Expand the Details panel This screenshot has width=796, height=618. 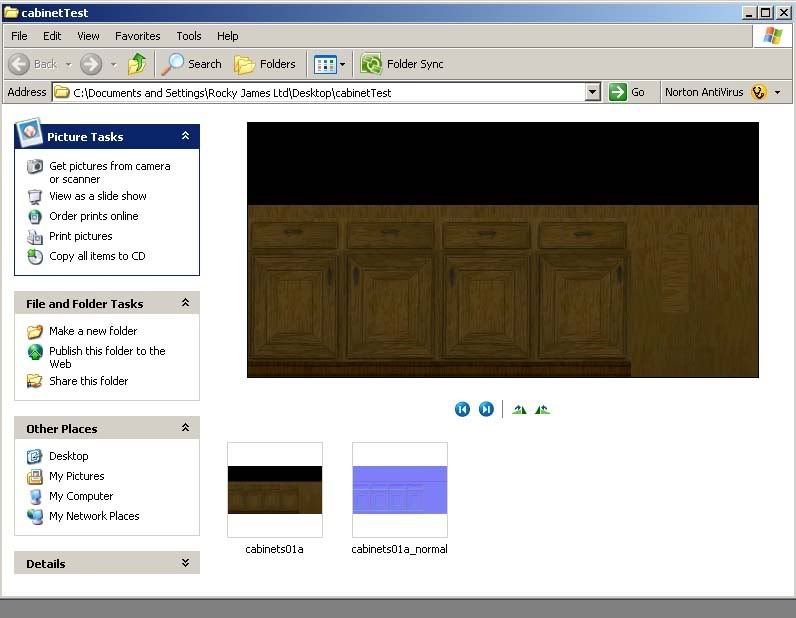tap(185, 563)
